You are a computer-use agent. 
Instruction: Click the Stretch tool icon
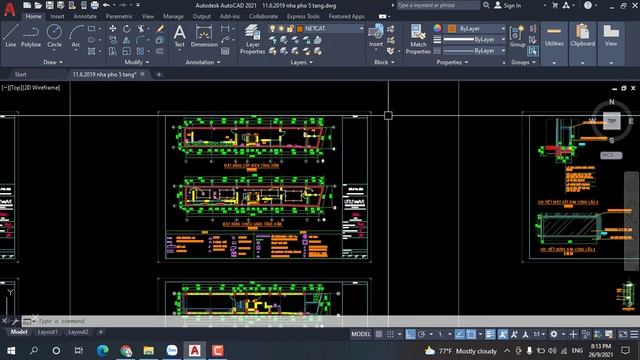click(x=113, y=51)
